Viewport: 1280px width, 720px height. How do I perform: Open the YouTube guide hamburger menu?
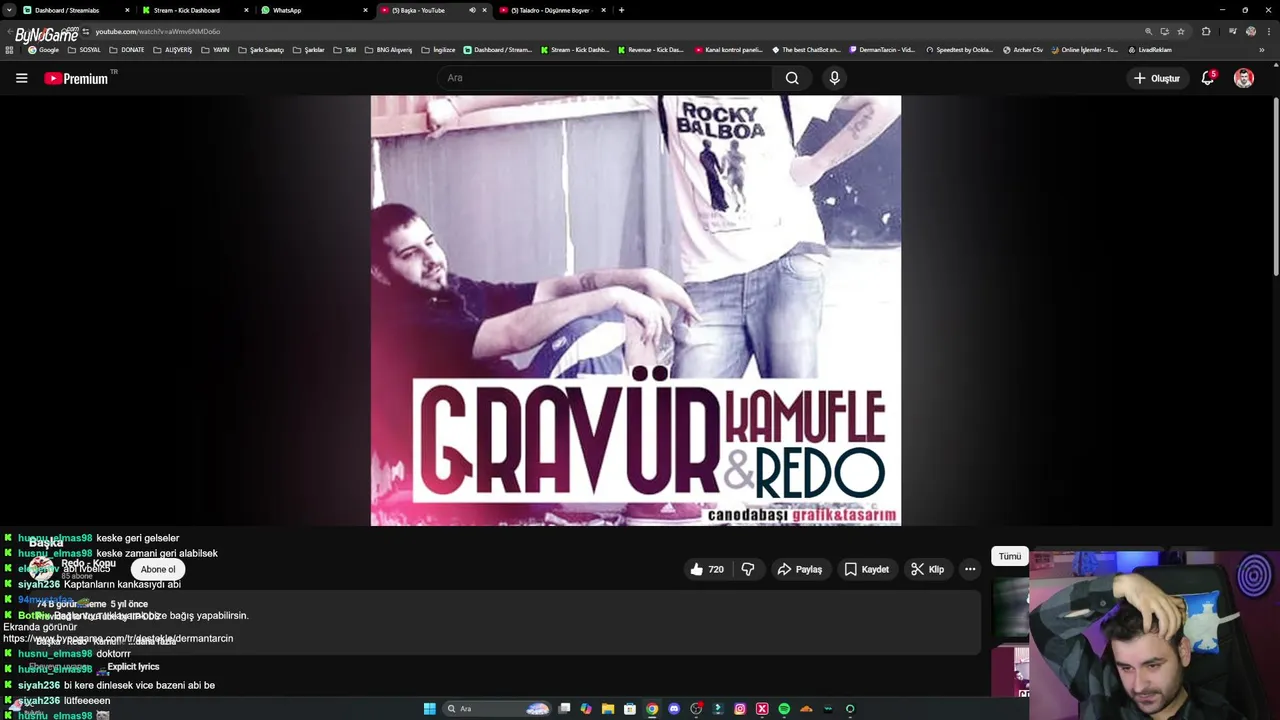(21, 78)
